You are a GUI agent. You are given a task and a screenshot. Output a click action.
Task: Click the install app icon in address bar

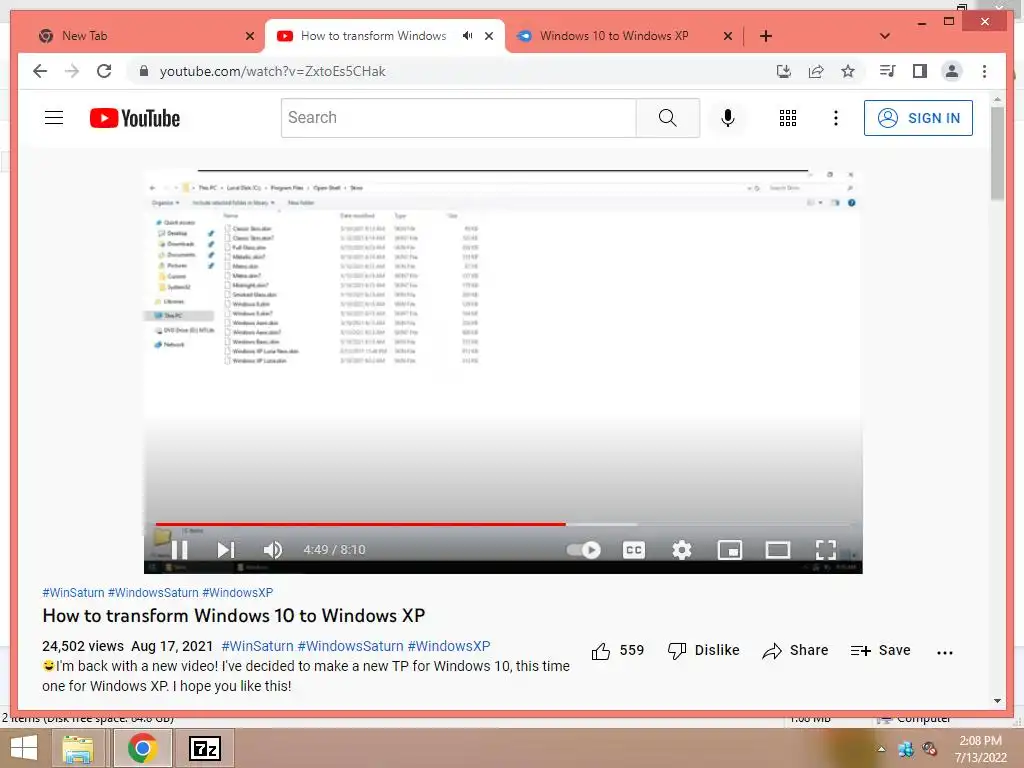(784, 71)
